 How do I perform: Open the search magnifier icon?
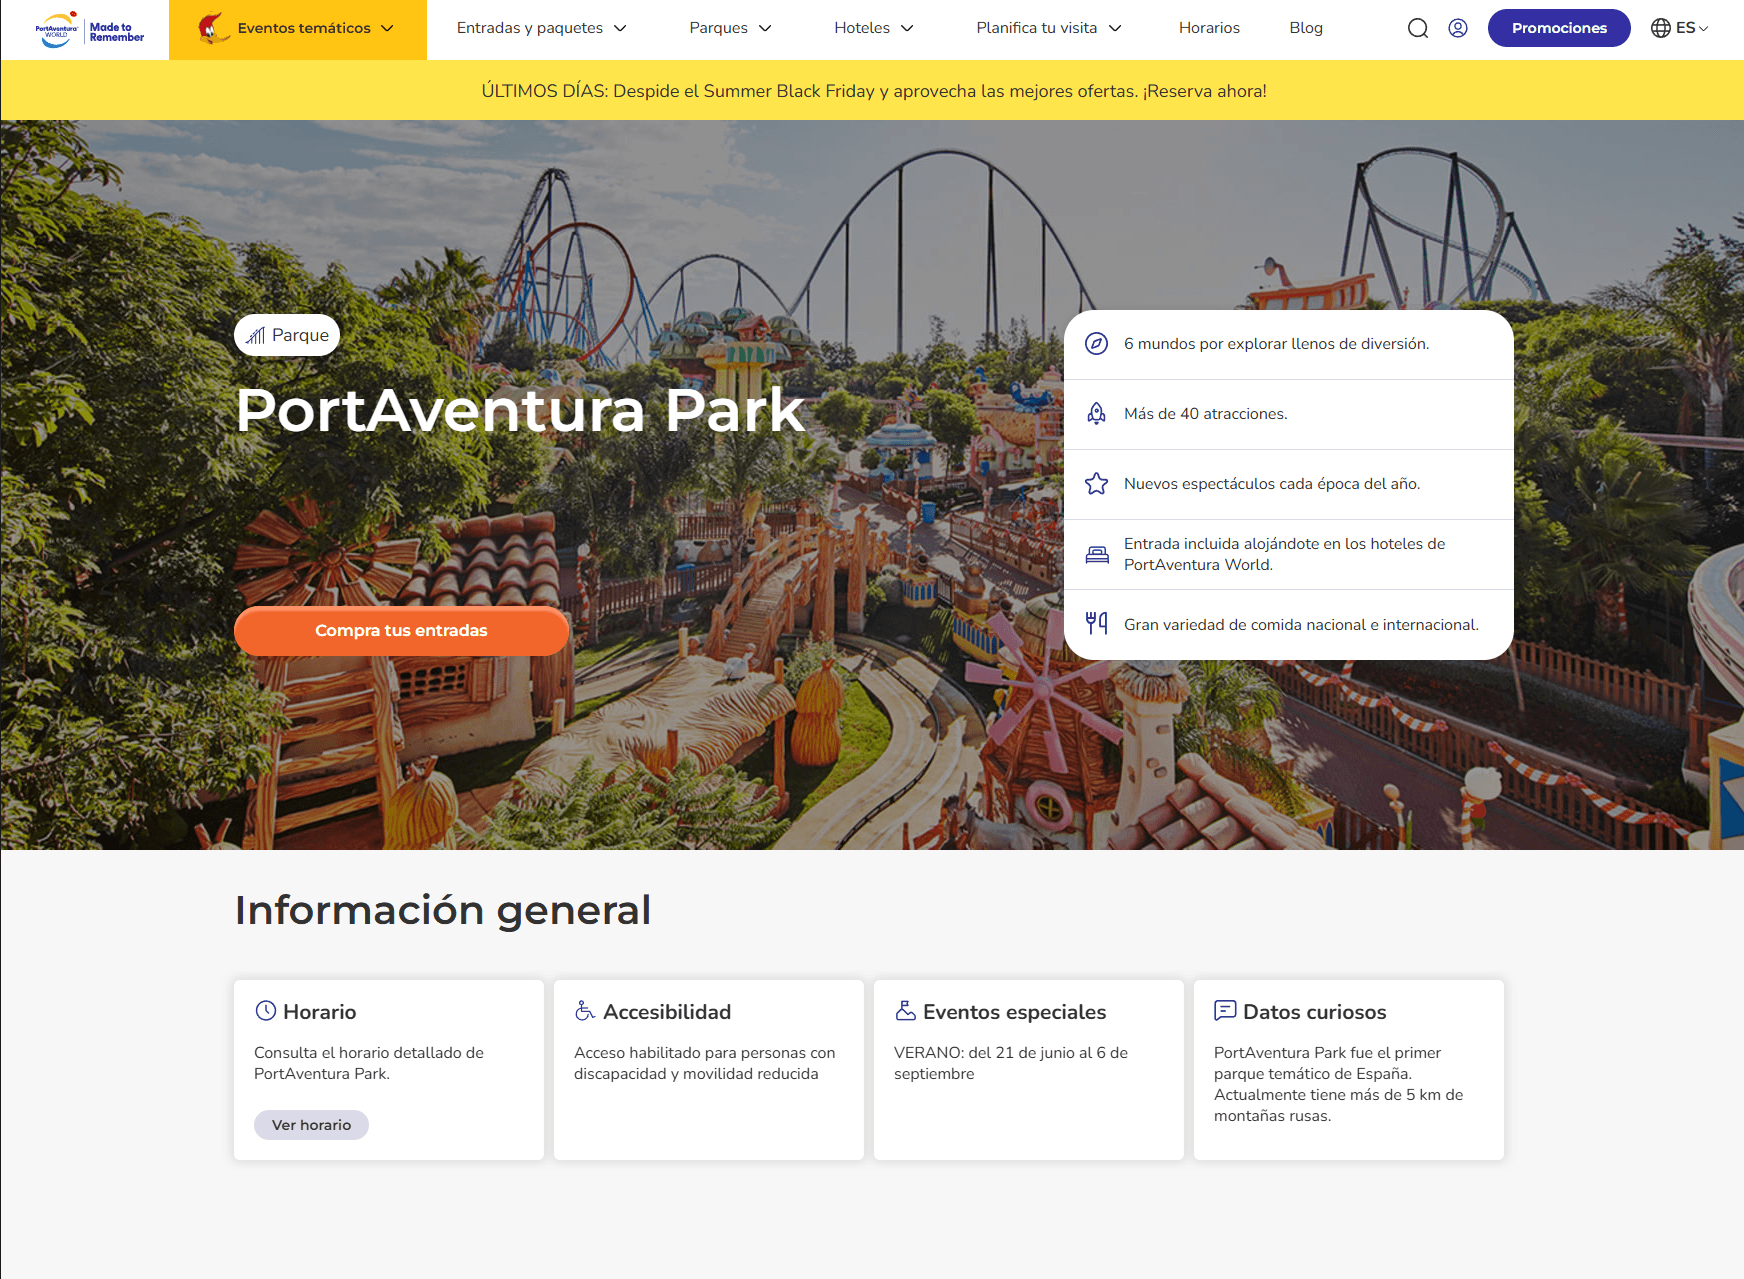[1418, 28]
